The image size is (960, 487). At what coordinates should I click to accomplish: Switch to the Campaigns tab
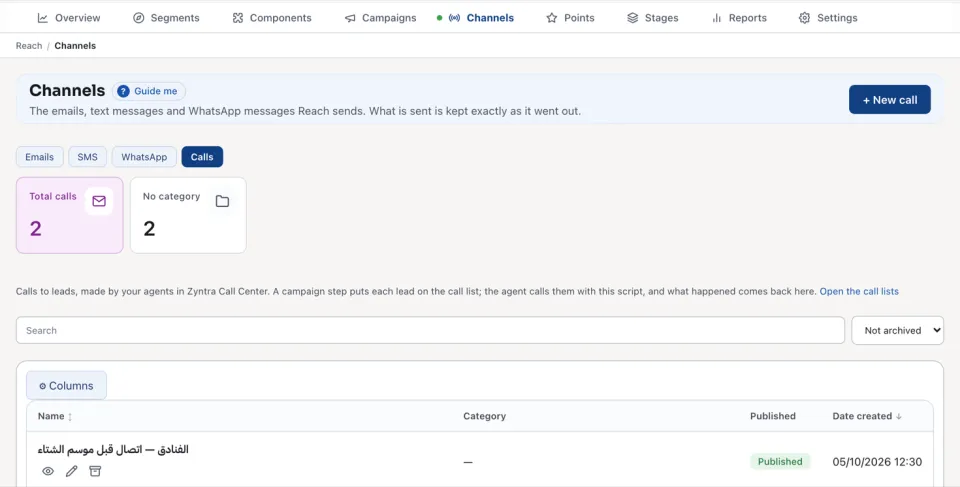(x=380, y=18)
